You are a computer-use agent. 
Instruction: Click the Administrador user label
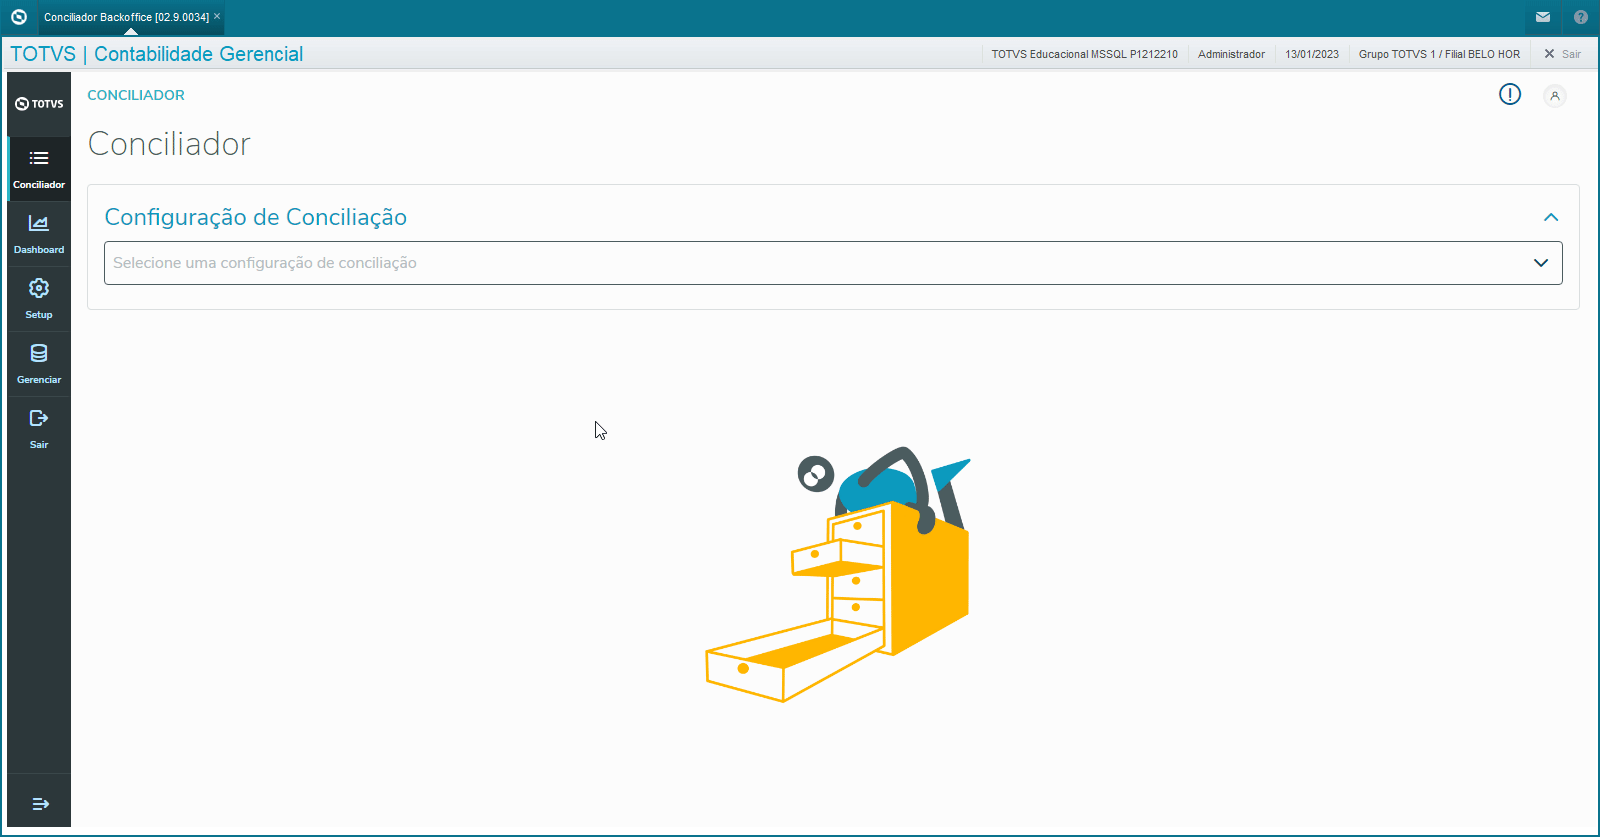(x=1231, y=54)
